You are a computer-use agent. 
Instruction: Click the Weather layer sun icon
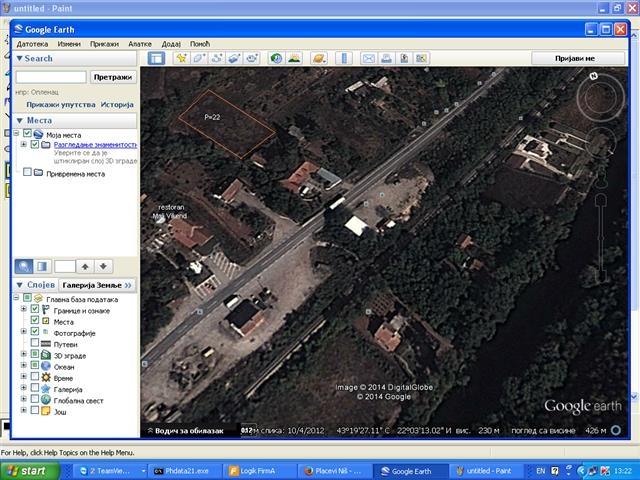[x=46, y=378]
